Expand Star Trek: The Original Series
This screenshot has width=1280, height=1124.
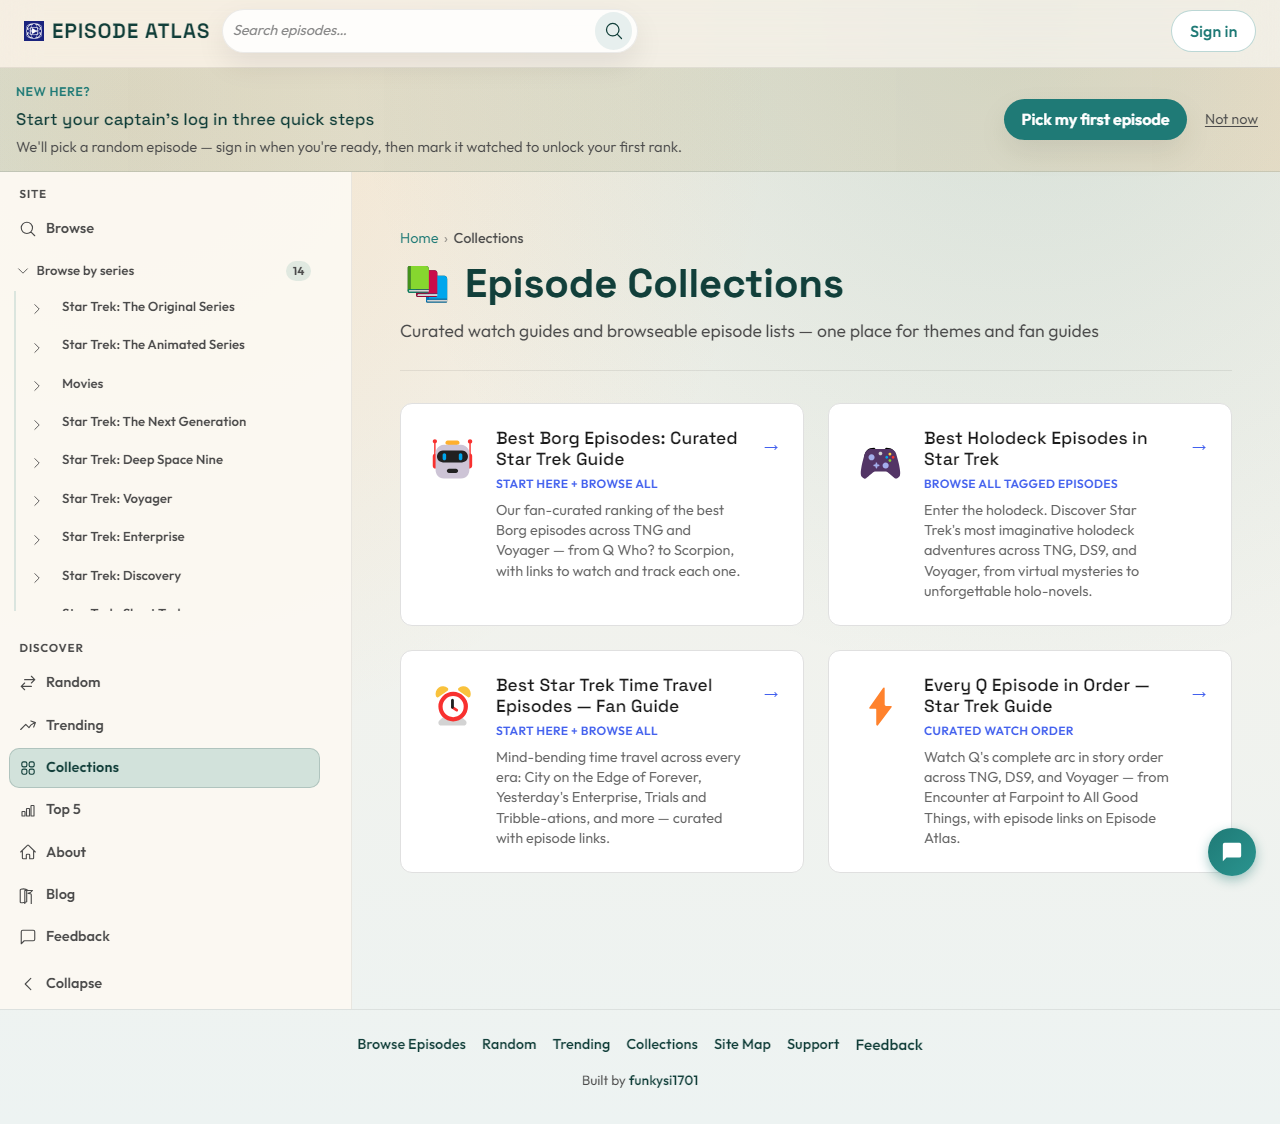pyautogui.click(x=37, y=308)
